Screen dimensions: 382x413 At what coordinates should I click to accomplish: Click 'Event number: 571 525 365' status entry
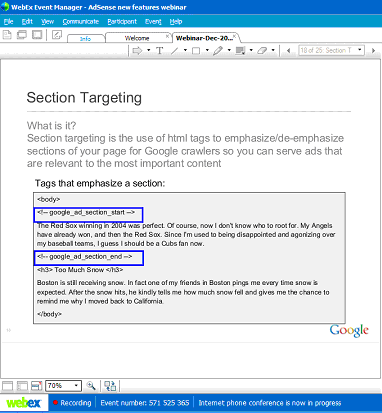(x=145, y=403)
